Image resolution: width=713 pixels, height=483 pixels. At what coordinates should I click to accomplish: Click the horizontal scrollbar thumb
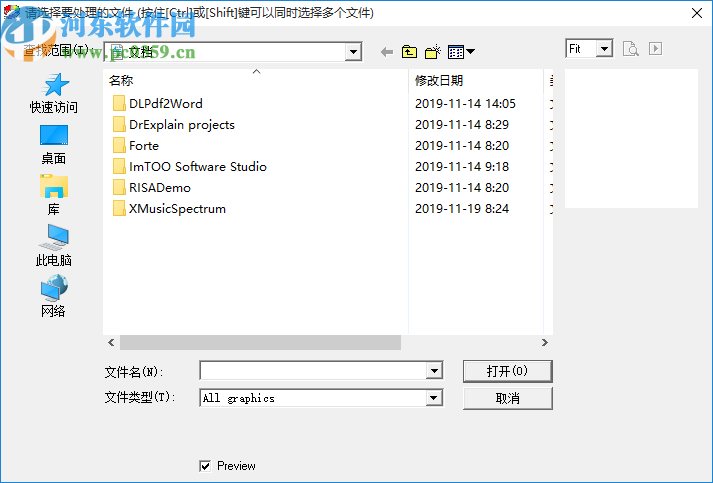coord(261,342)
